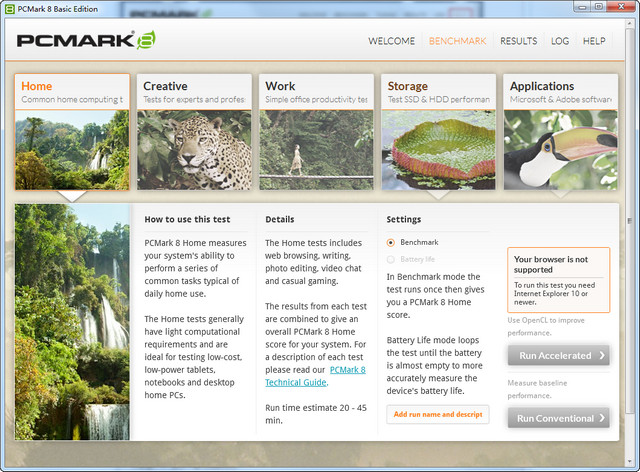
Task: Open the PCMark 8 Technical Guide link
Action: pyautogui.click(x=316, y=376)
